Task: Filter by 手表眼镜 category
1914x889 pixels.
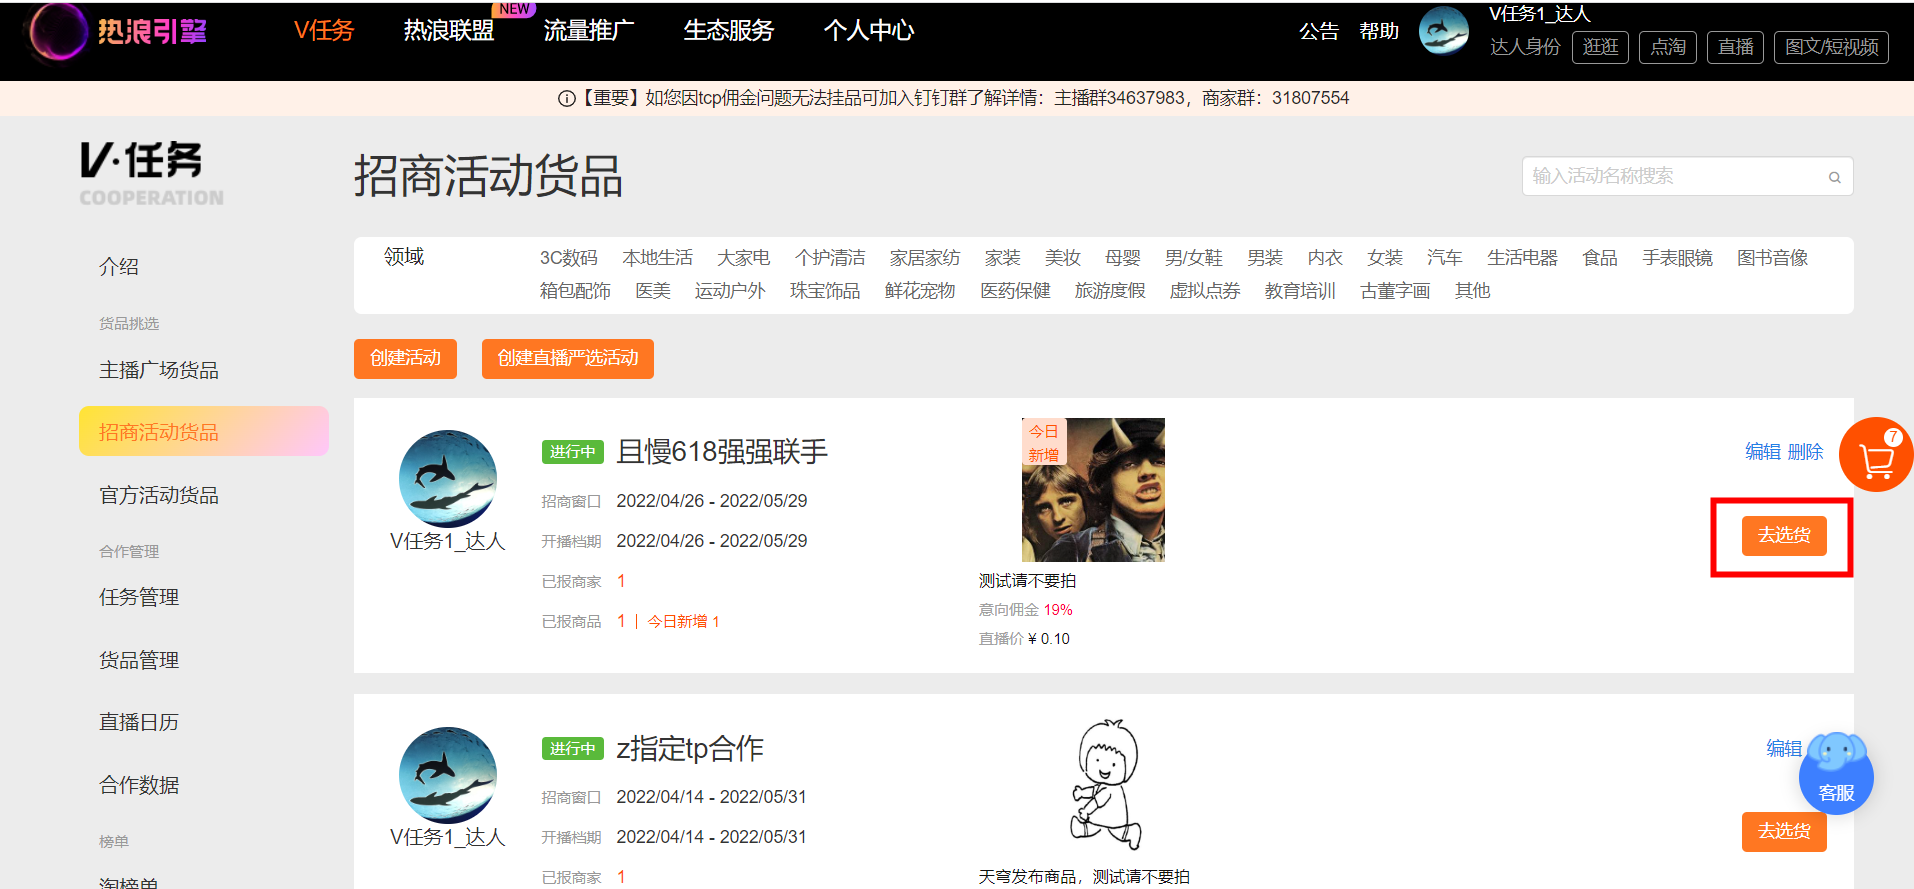Action: pyautogui.click(x=1677, y=258)
